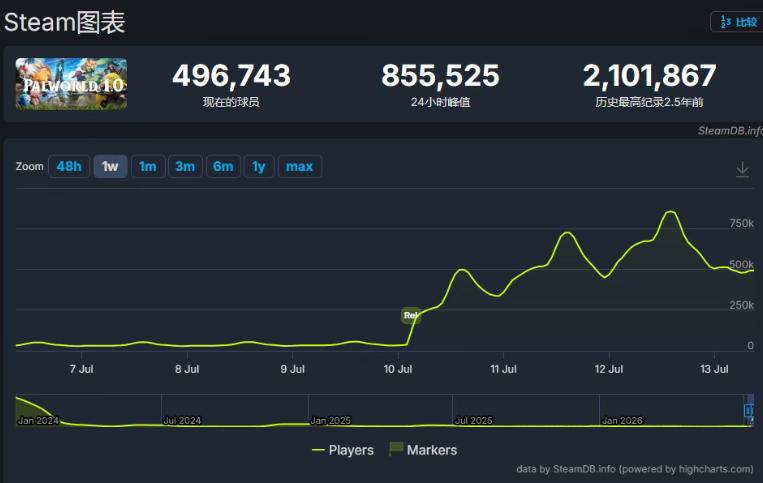Image resolution: width=763 pixels, height=483 pixels.
Task: Switch zoom to 1m
Action: tap(148, 166)
